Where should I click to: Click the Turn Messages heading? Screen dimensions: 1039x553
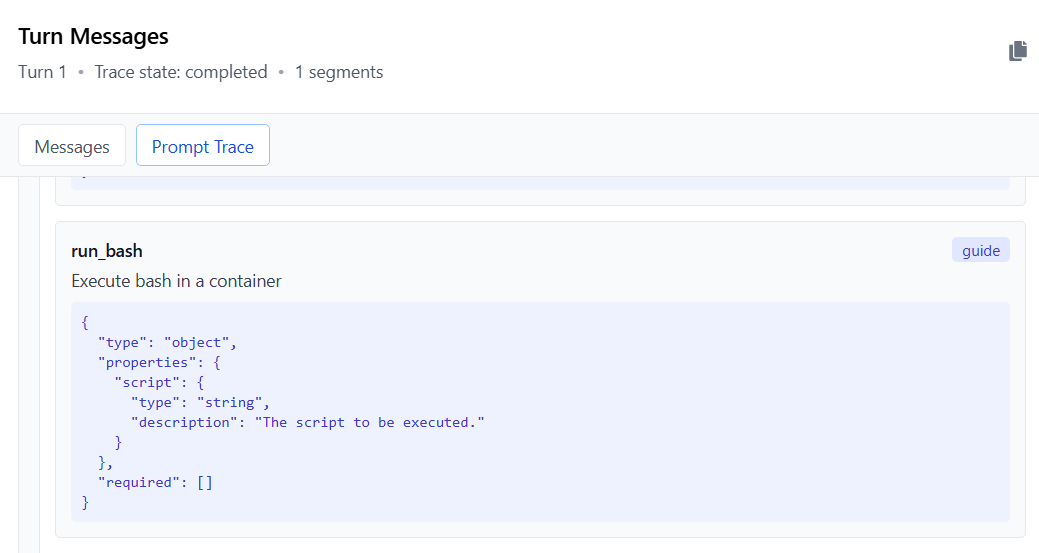tap(93, 36)
